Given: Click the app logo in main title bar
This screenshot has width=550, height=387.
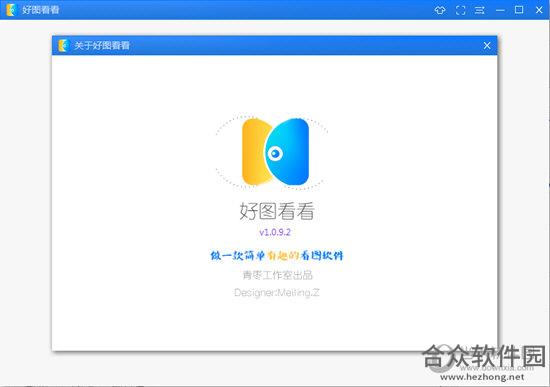Looking at the screenshot, I should pyautogui.click(x=11, y=10).
